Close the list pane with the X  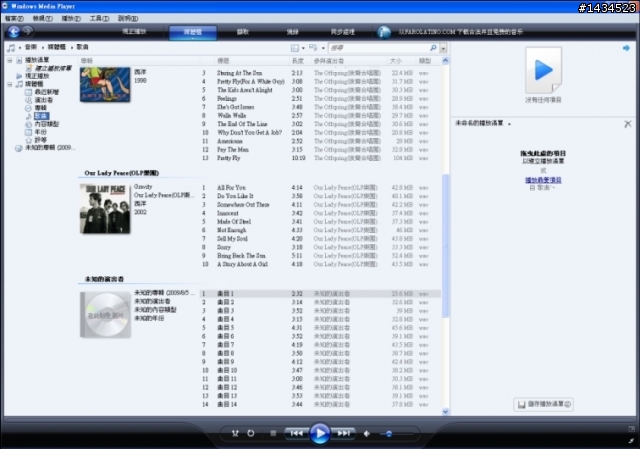tap(628, 124)
